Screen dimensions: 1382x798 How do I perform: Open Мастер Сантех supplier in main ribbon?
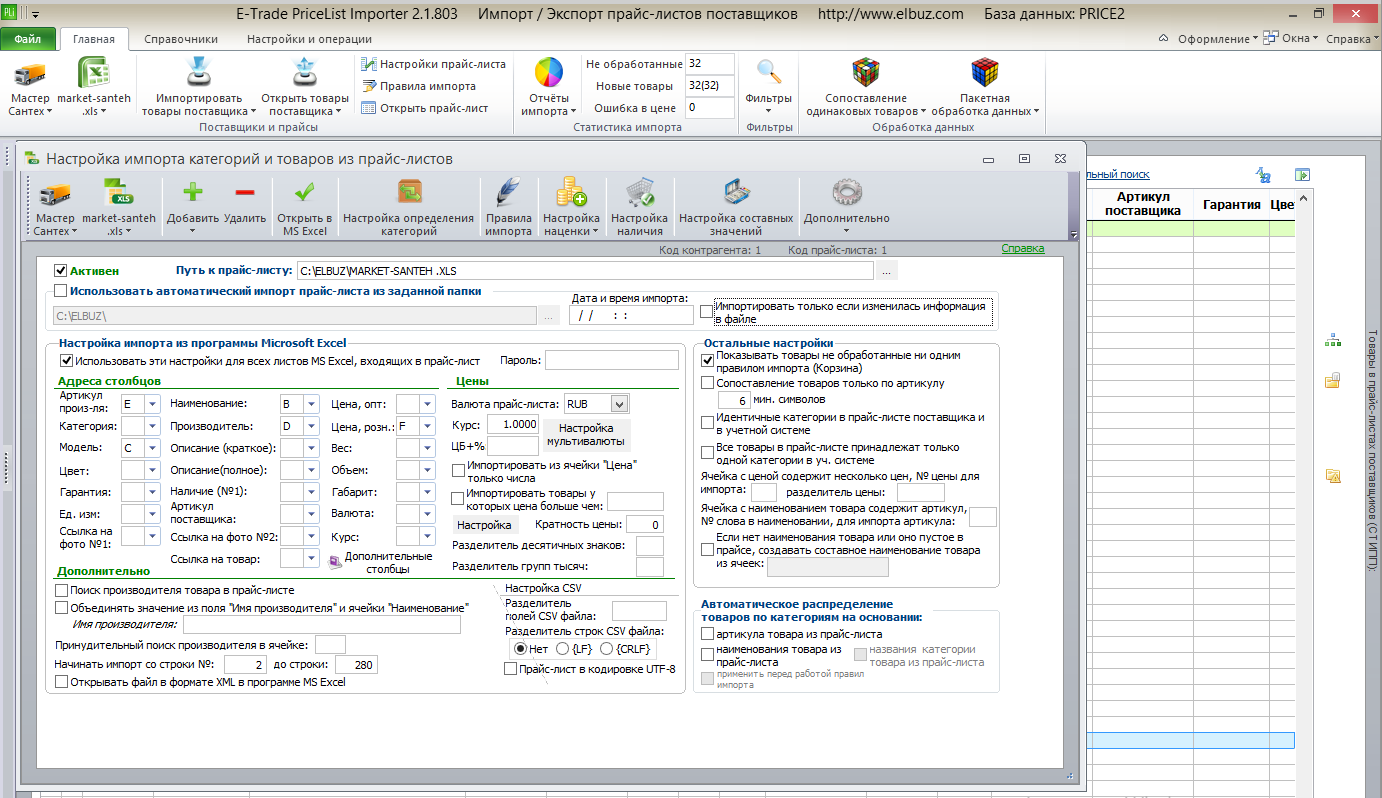tap(29, 86)
